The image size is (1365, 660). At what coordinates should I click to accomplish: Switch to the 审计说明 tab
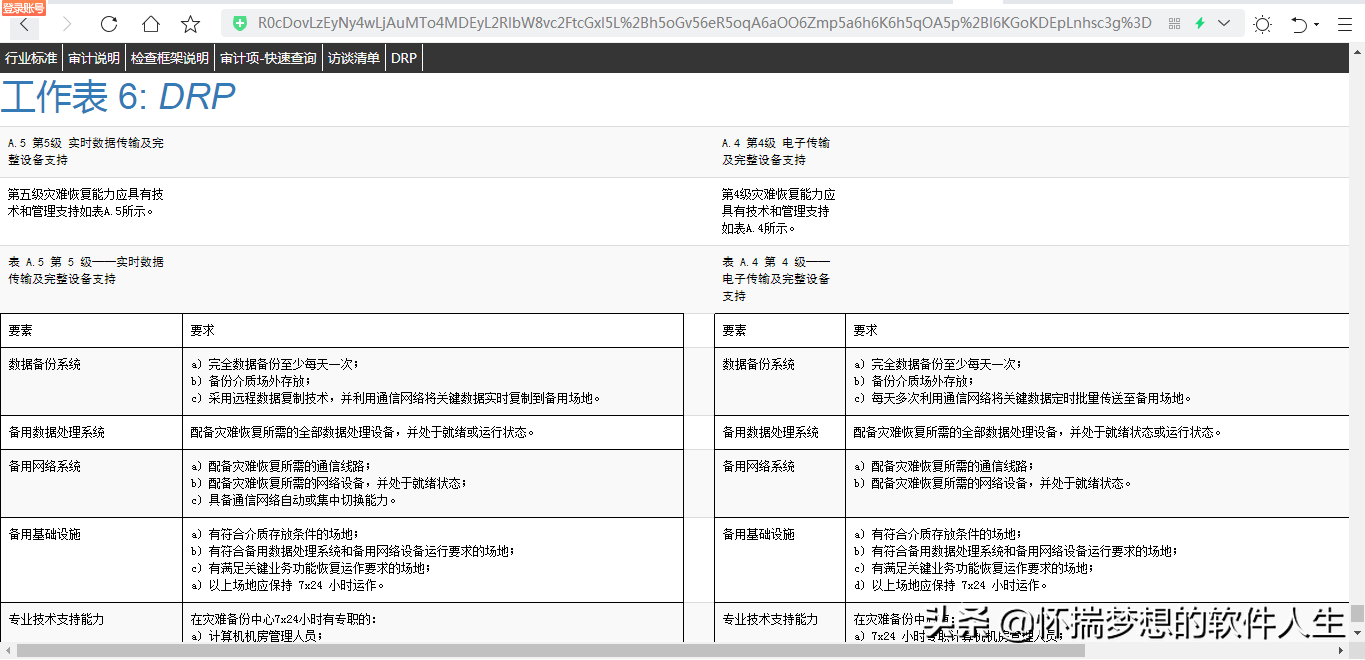(94, 58)
